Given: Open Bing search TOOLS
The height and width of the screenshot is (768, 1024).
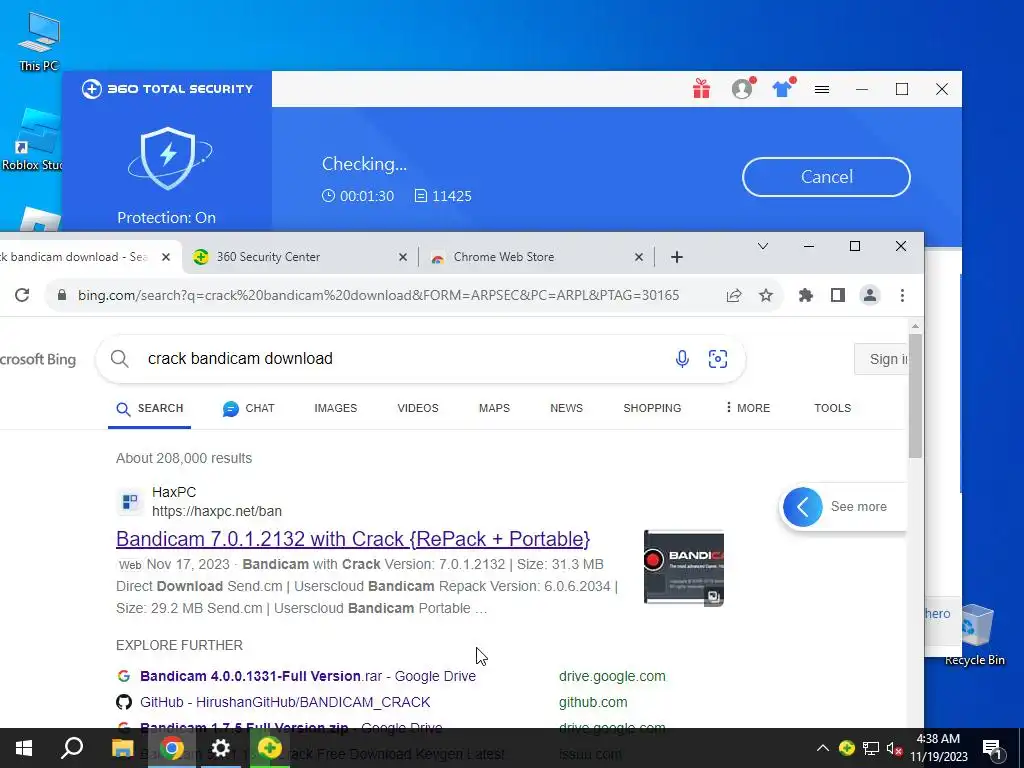Looking at the screenshot, I should click(x=833, y=408).
